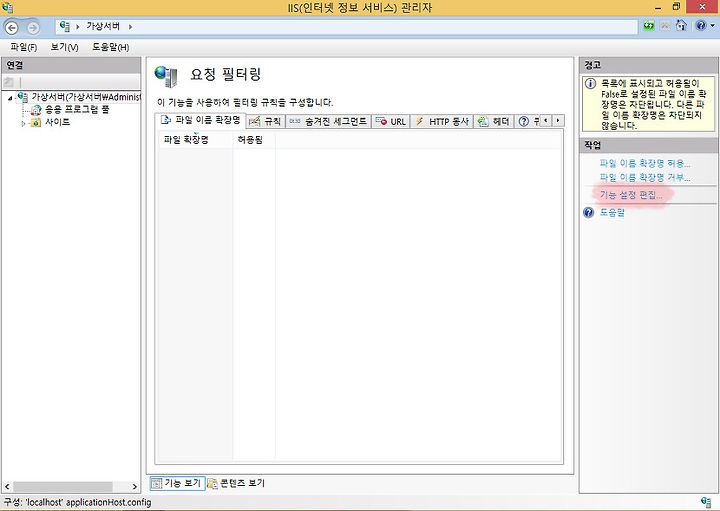Screen dimensions: 720x511
Task: Open the 도움말(H) menu
Action: (x=111, y=47)
